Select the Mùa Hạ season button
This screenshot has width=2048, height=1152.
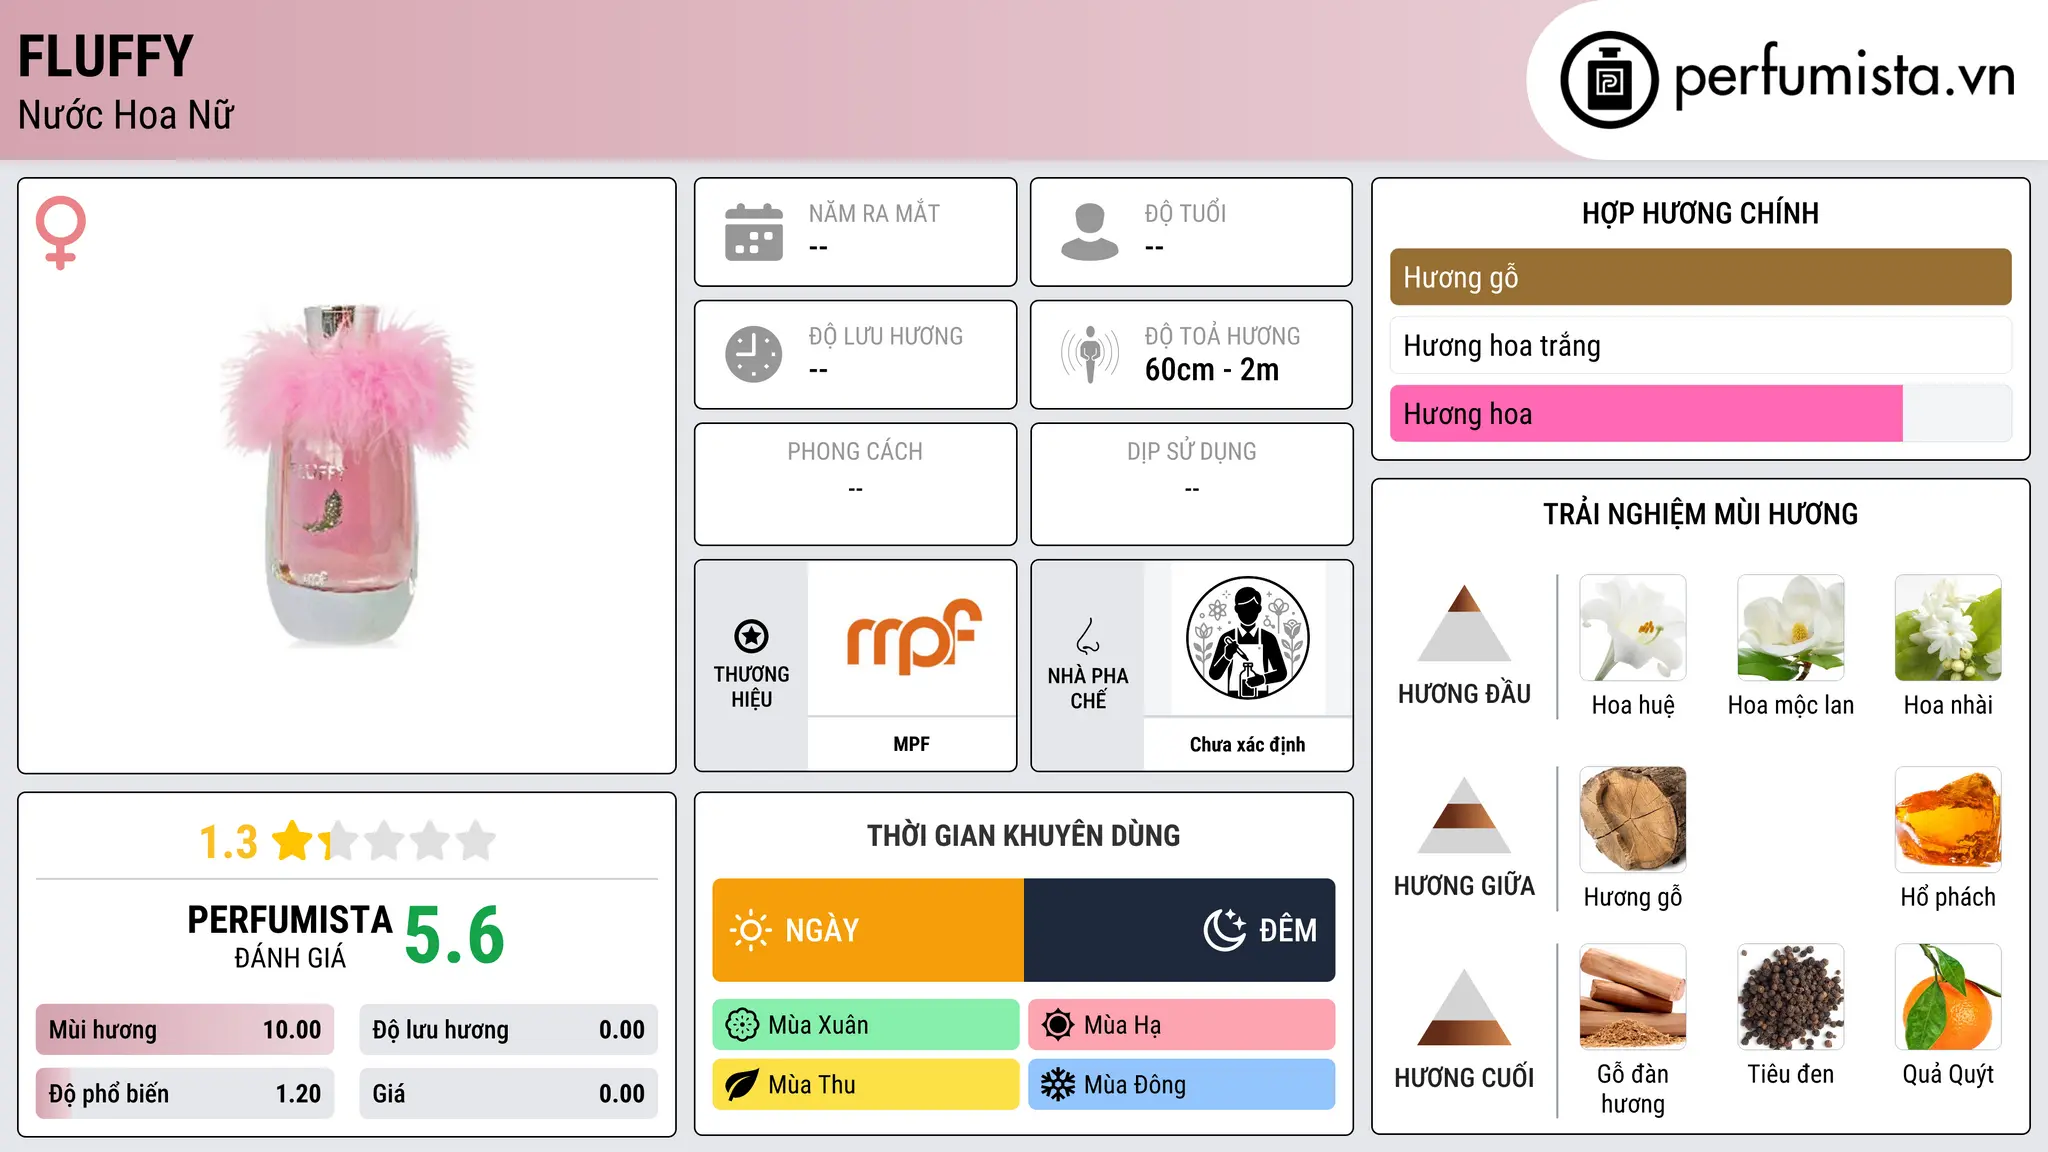(1182, 1025)
